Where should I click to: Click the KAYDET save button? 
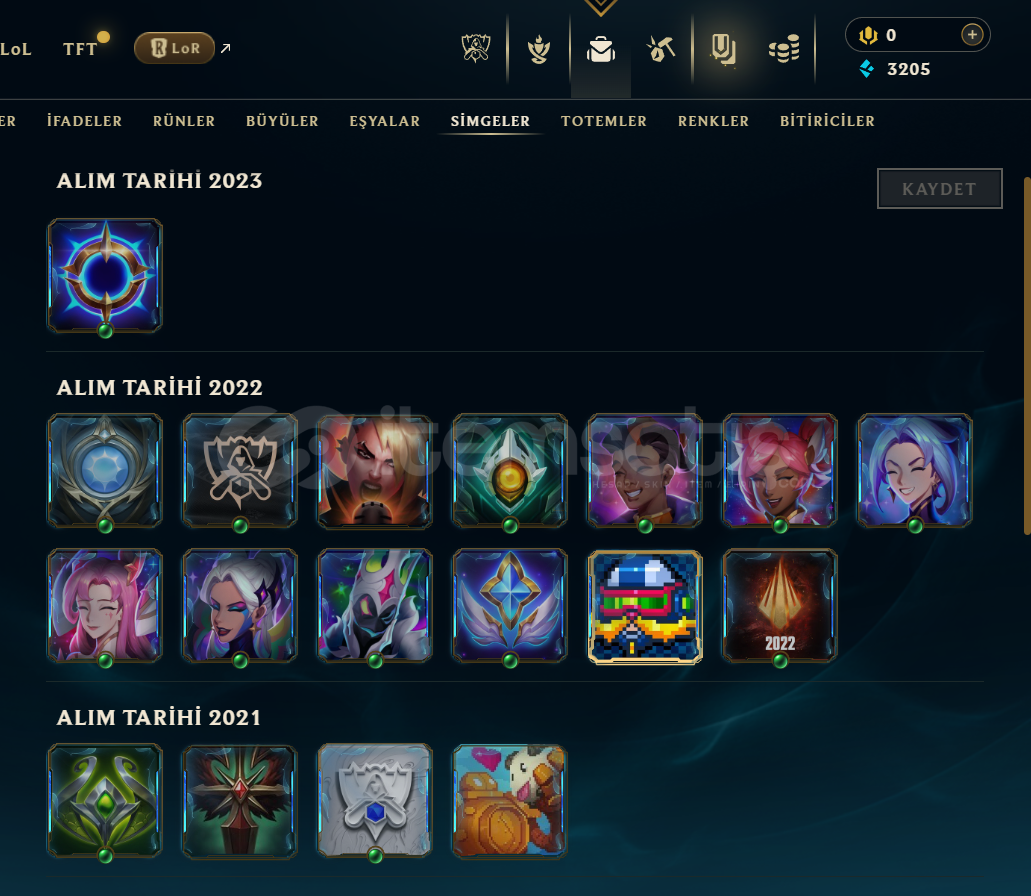tap(940, 189)
